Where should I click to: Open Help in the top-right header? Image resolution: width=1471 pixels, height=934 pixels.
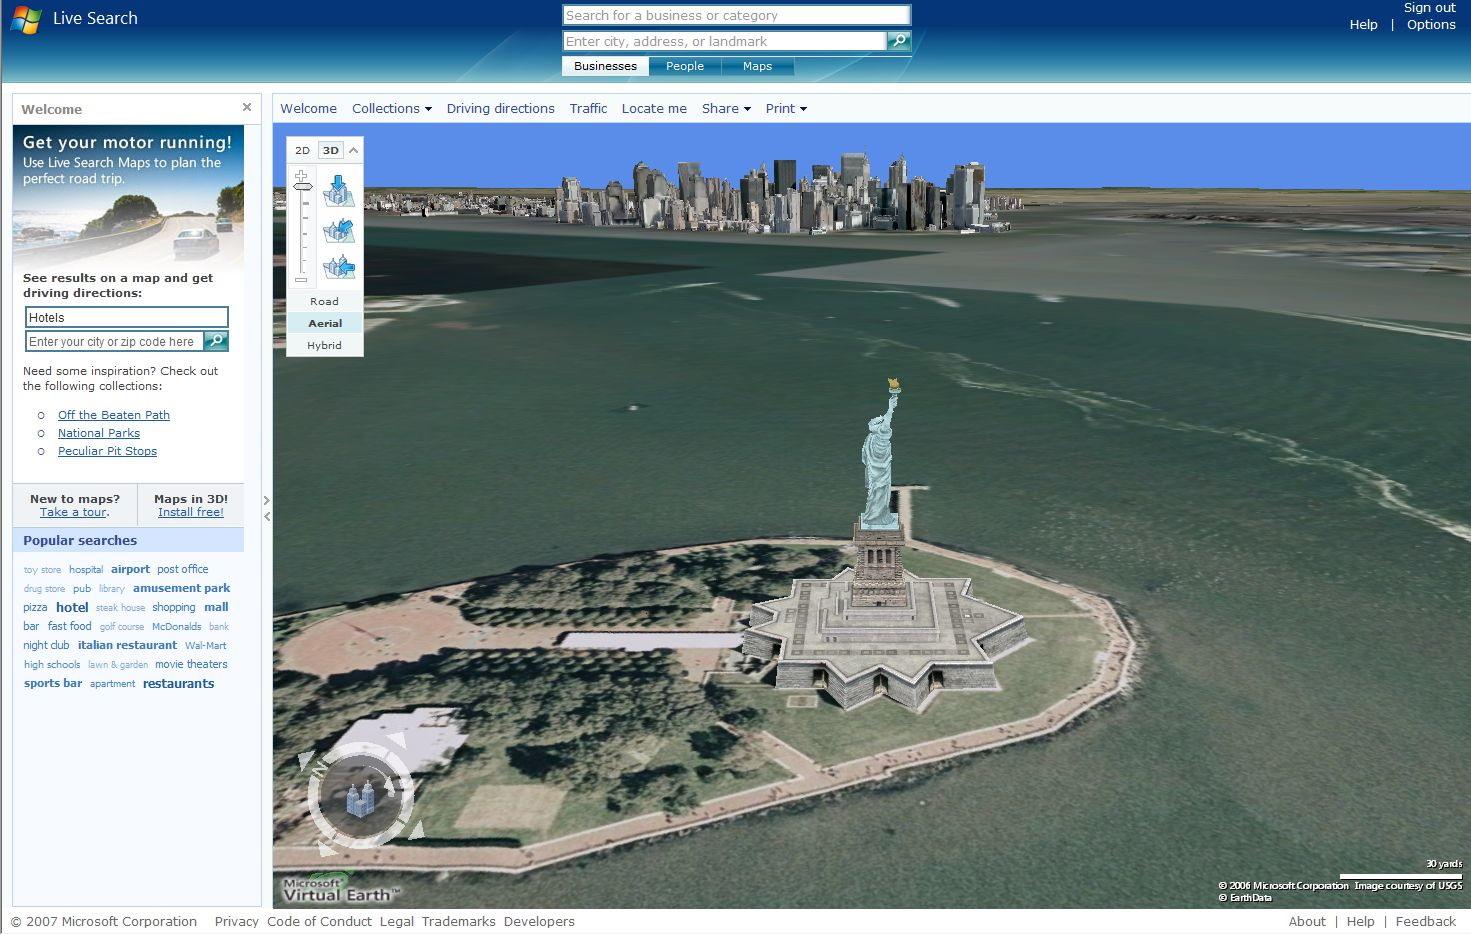tap(1363, 25)
